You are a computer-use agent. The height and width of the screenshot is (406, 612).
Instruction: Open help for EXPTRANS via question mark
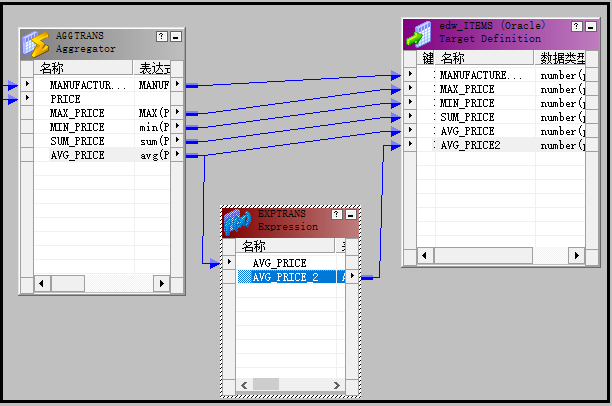point(337,214)
